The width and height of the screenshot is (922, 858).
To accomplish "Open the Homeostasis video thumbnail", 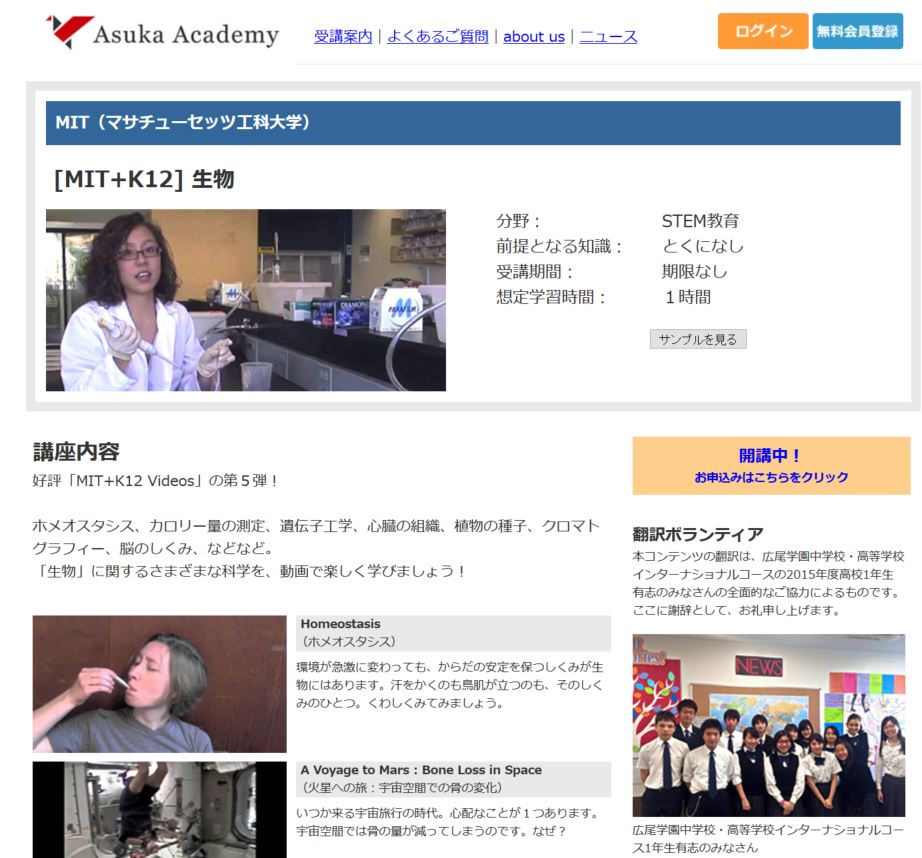I will tap(159, 684).
